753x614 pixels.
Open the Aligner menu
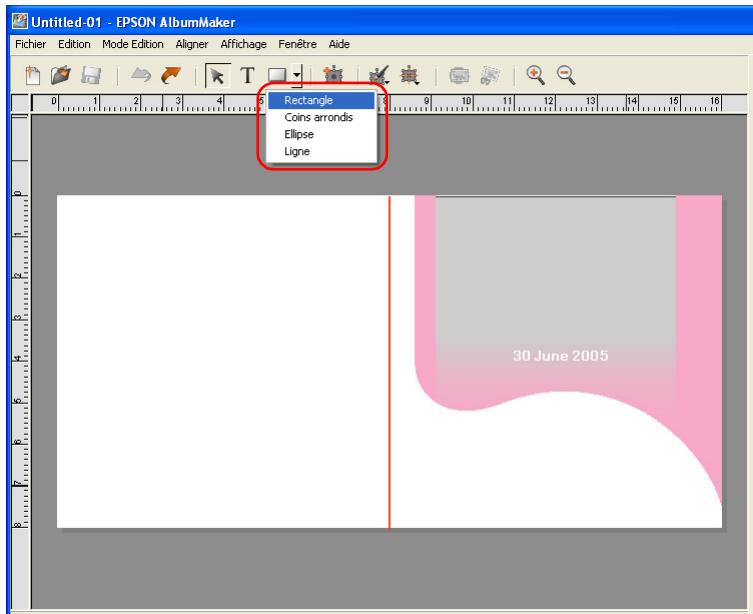click(x=192, y=44)
